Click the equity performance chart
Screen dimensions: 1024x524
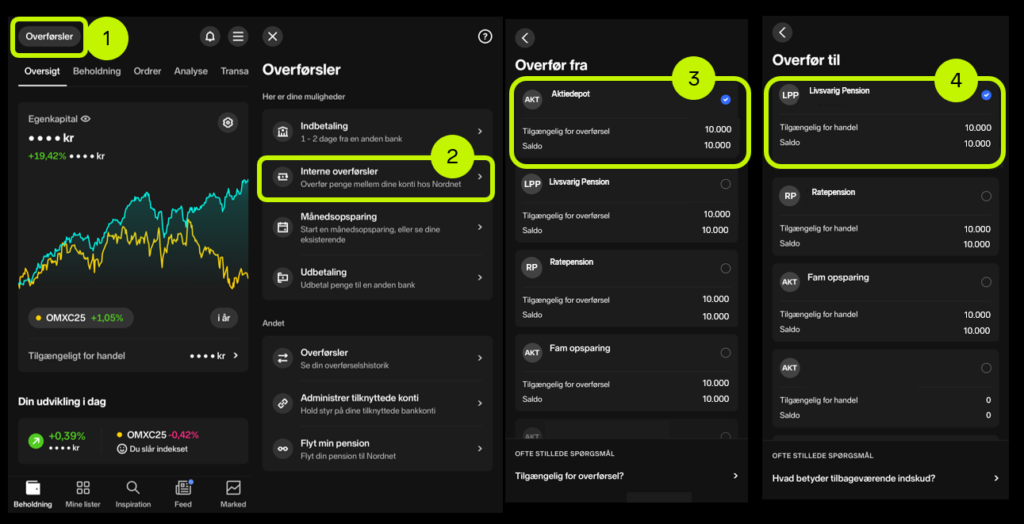tap(133, 233)
